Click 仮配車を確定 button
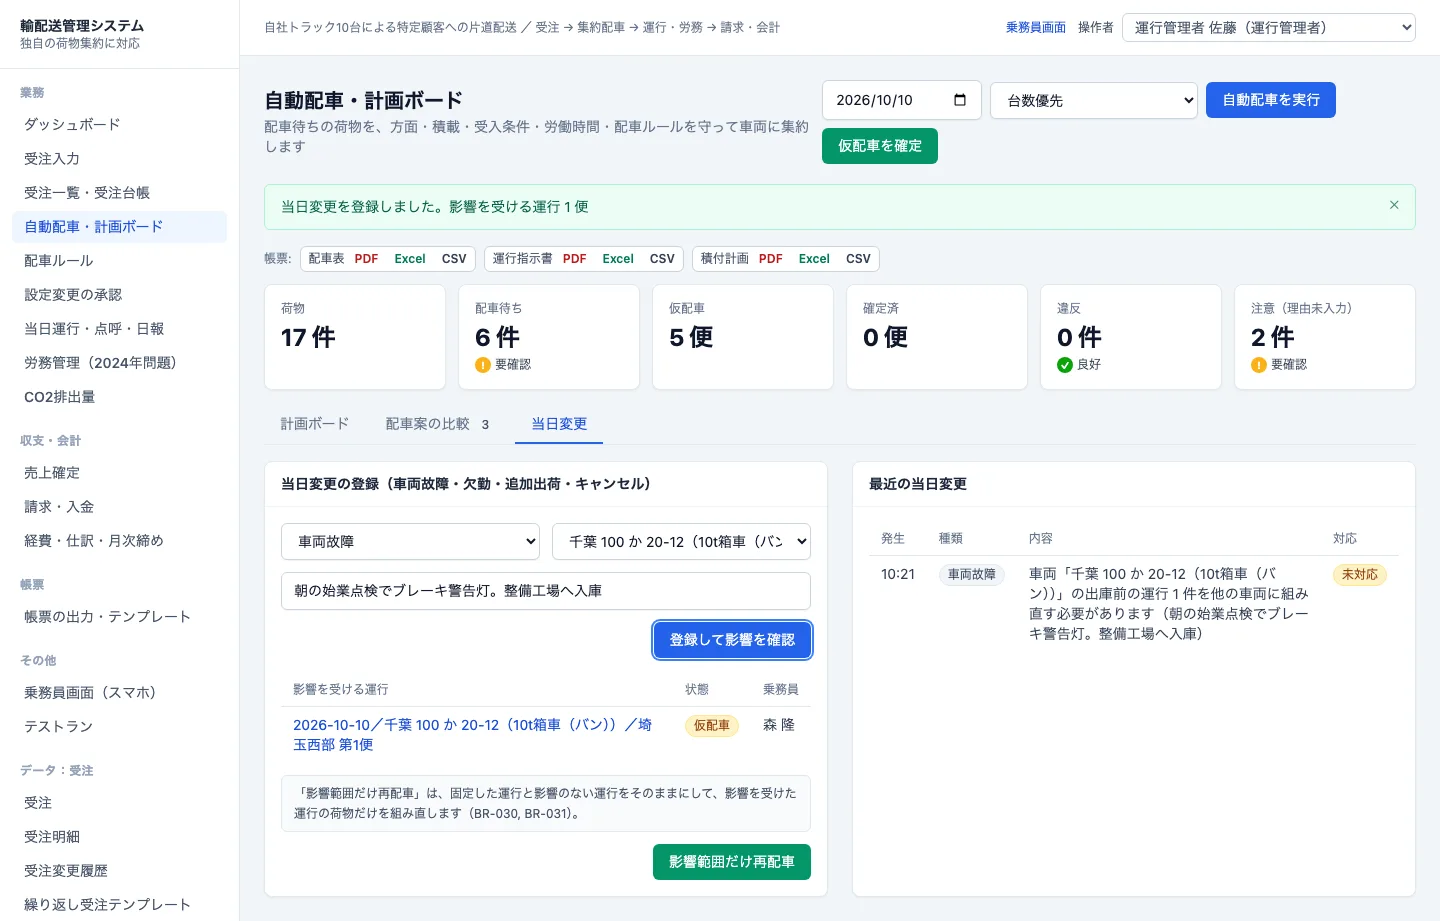The image size is (1440, 921). pos(880,146)
